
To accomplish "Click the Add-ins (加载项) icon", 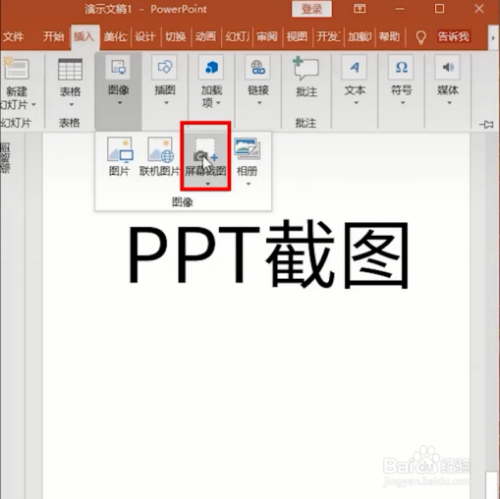I will [211, 67].
